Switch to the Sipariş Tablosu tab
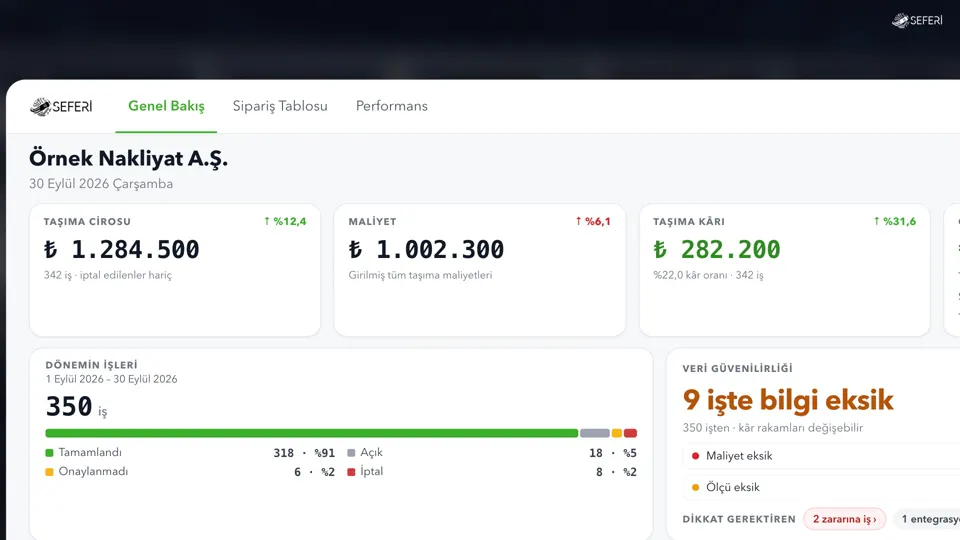This screenshot has width=960, height=540. pos(280,106)
